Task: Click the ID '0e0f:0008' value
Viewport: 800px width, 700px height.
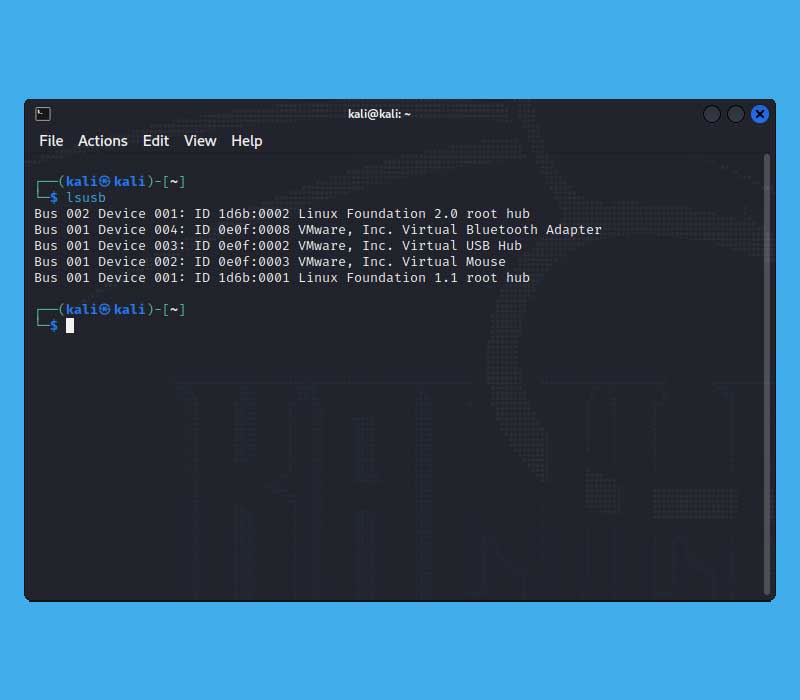Action: pyautogui.click(x=254, y=230)
